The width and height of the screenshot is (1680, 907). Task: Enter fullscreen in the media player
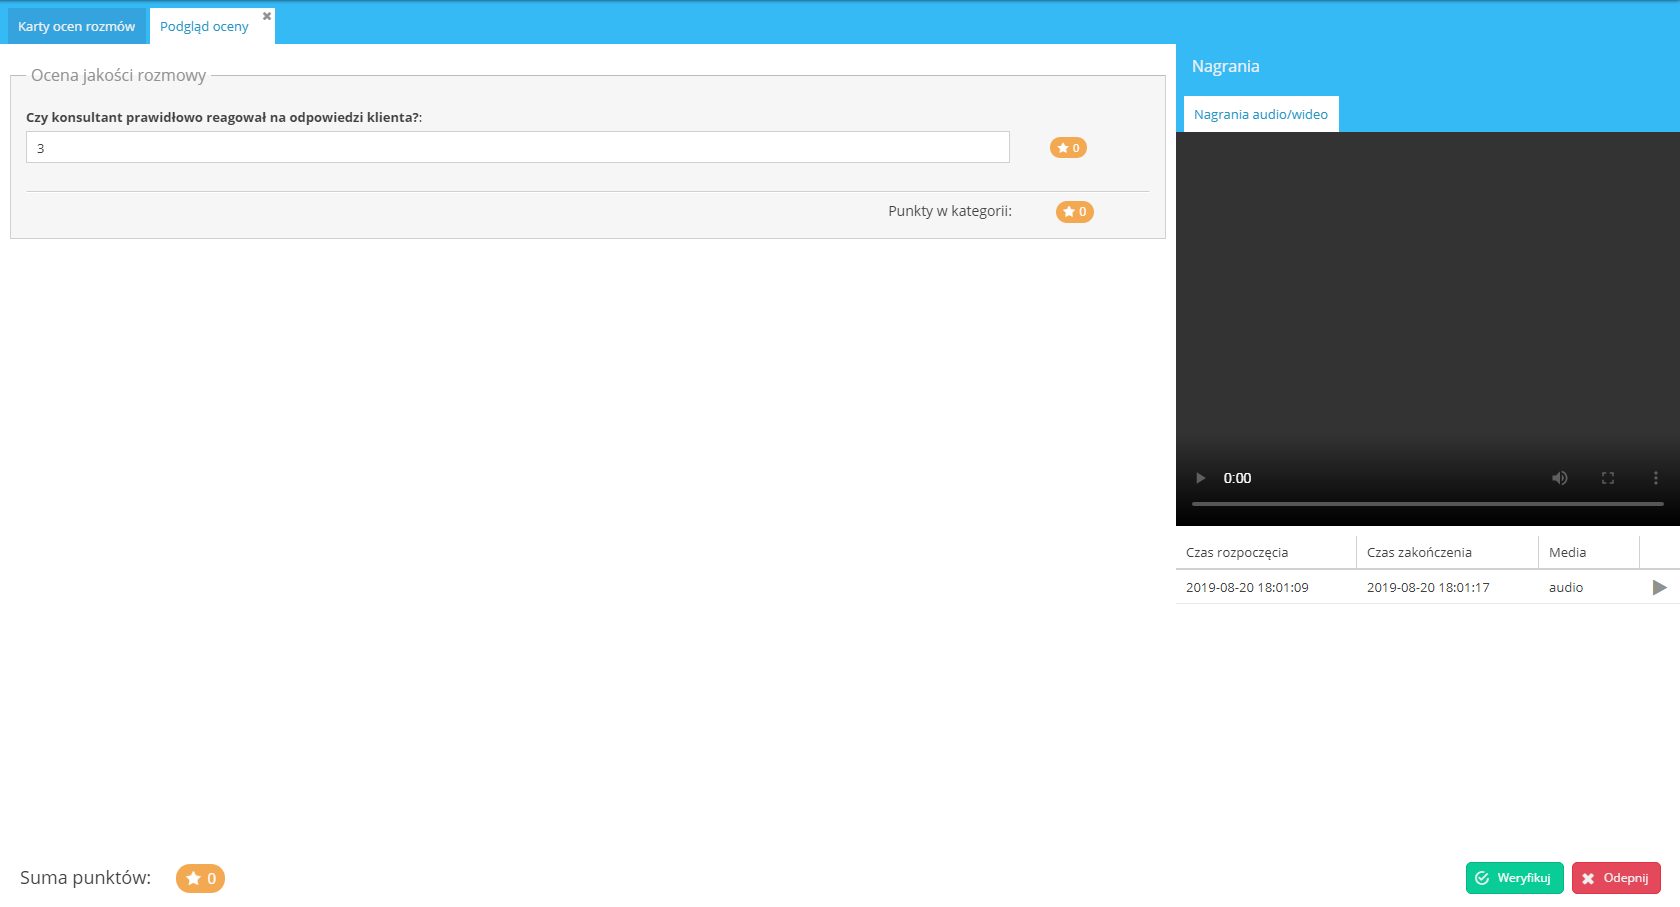pos(1608,478)
